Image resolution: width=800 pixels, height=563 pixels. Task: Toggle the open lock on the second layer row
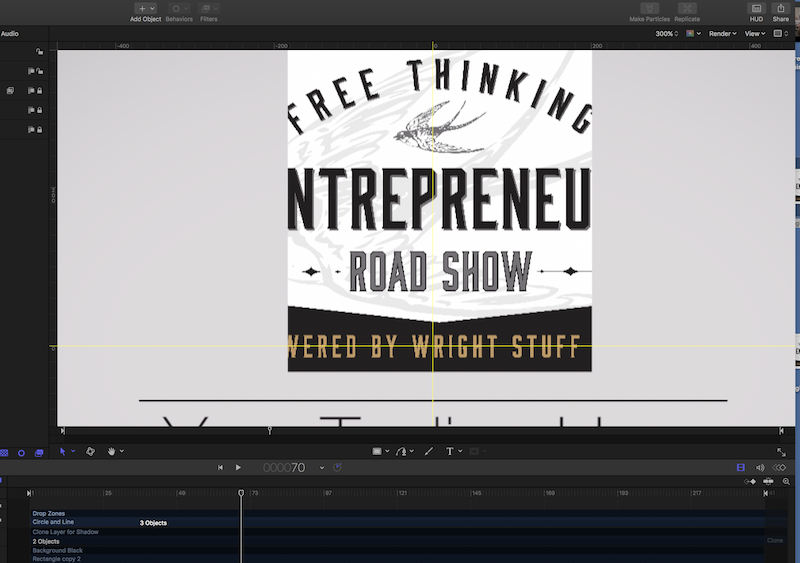(39, 71)
